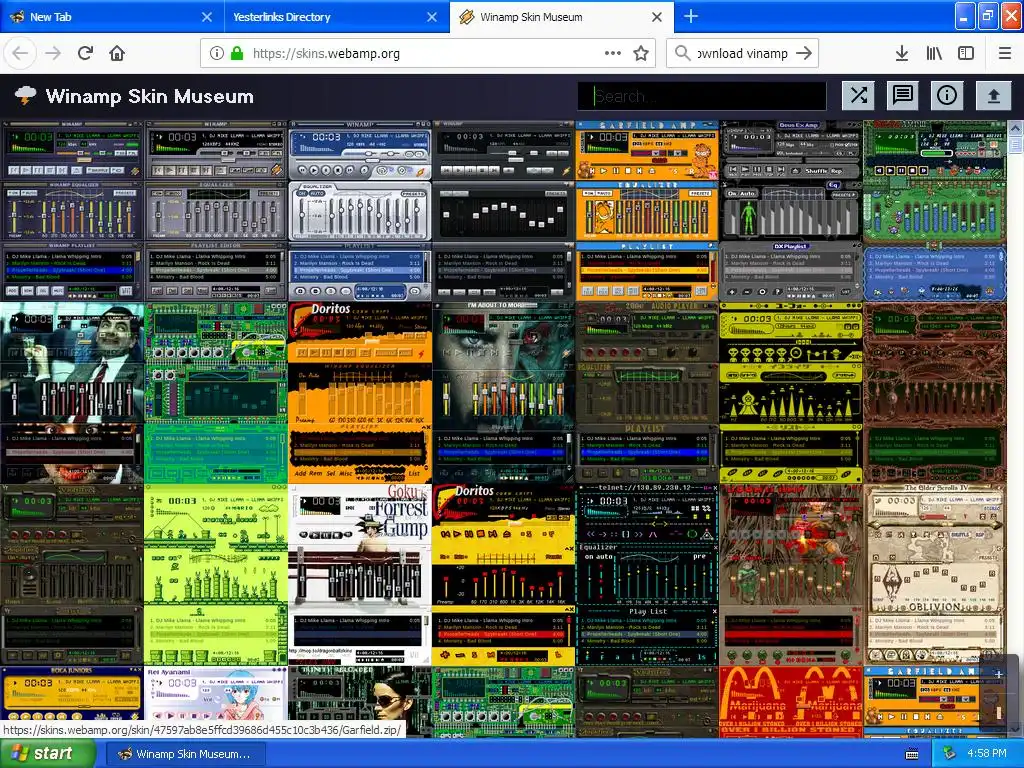Click the page vertical scrollbar thumb
This screenshot has height=768, width=1024.
(x=1016, y=144)
